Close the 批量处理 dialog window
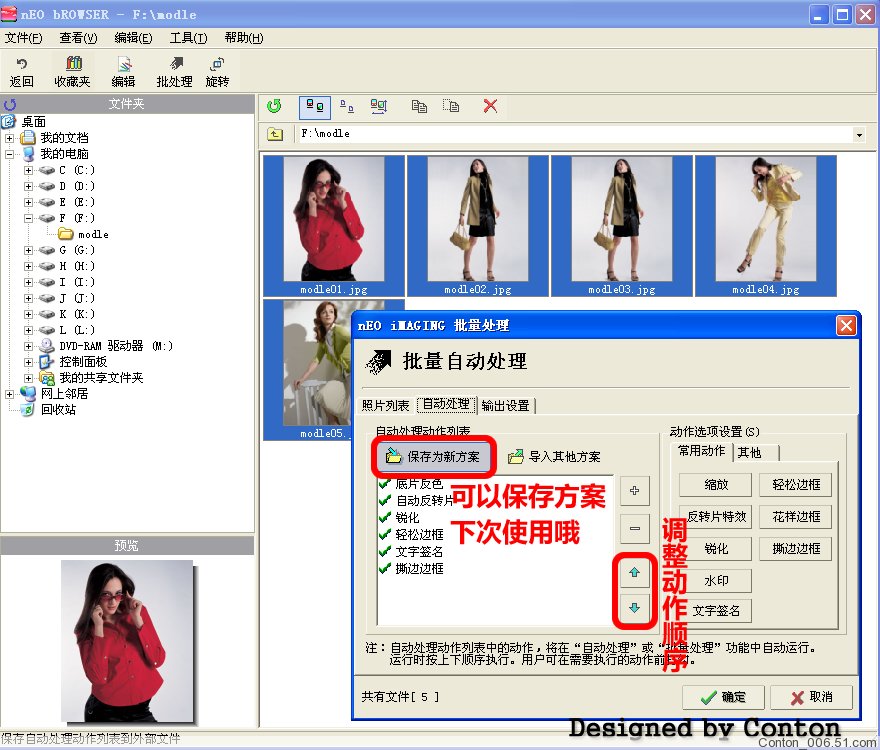 point(846,326)
